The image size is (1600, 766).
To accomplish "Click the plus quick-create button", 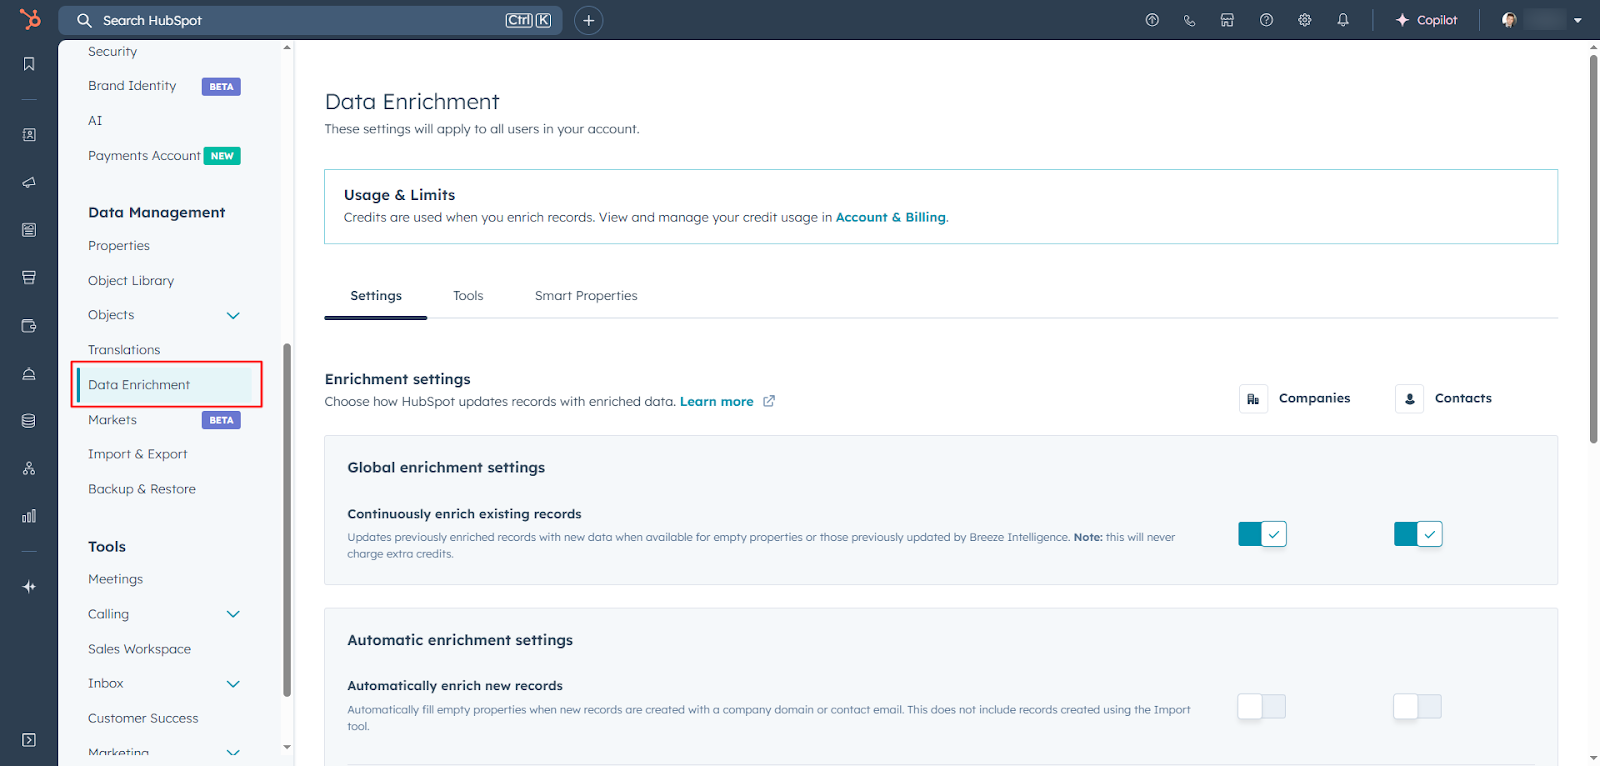I will click(x=589, y=20).
